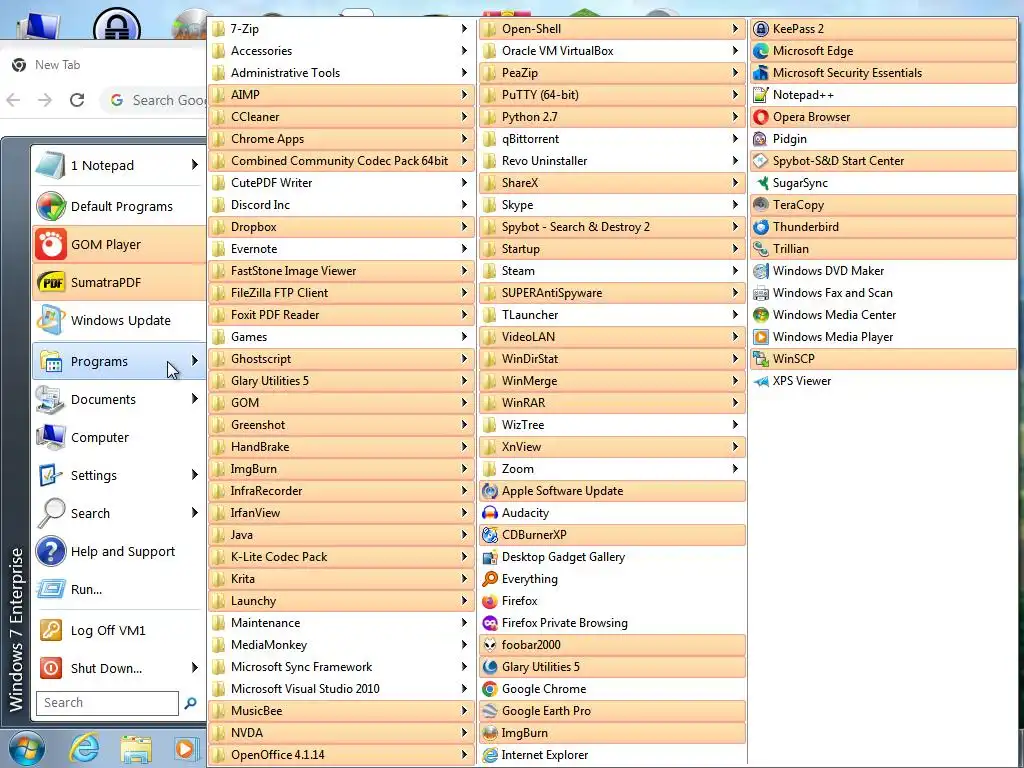Open Desktop Gadget Gallery
The width and height of the screenshot is (1024, 768).
(x=613, y=557)
